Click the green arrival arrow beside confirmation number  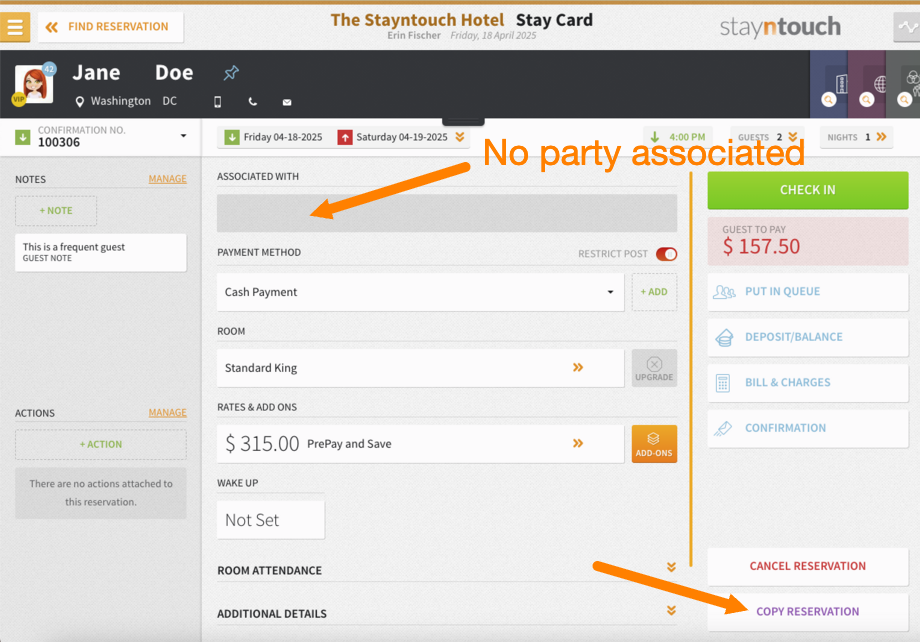pyautogui.click(x=22, y=137)
